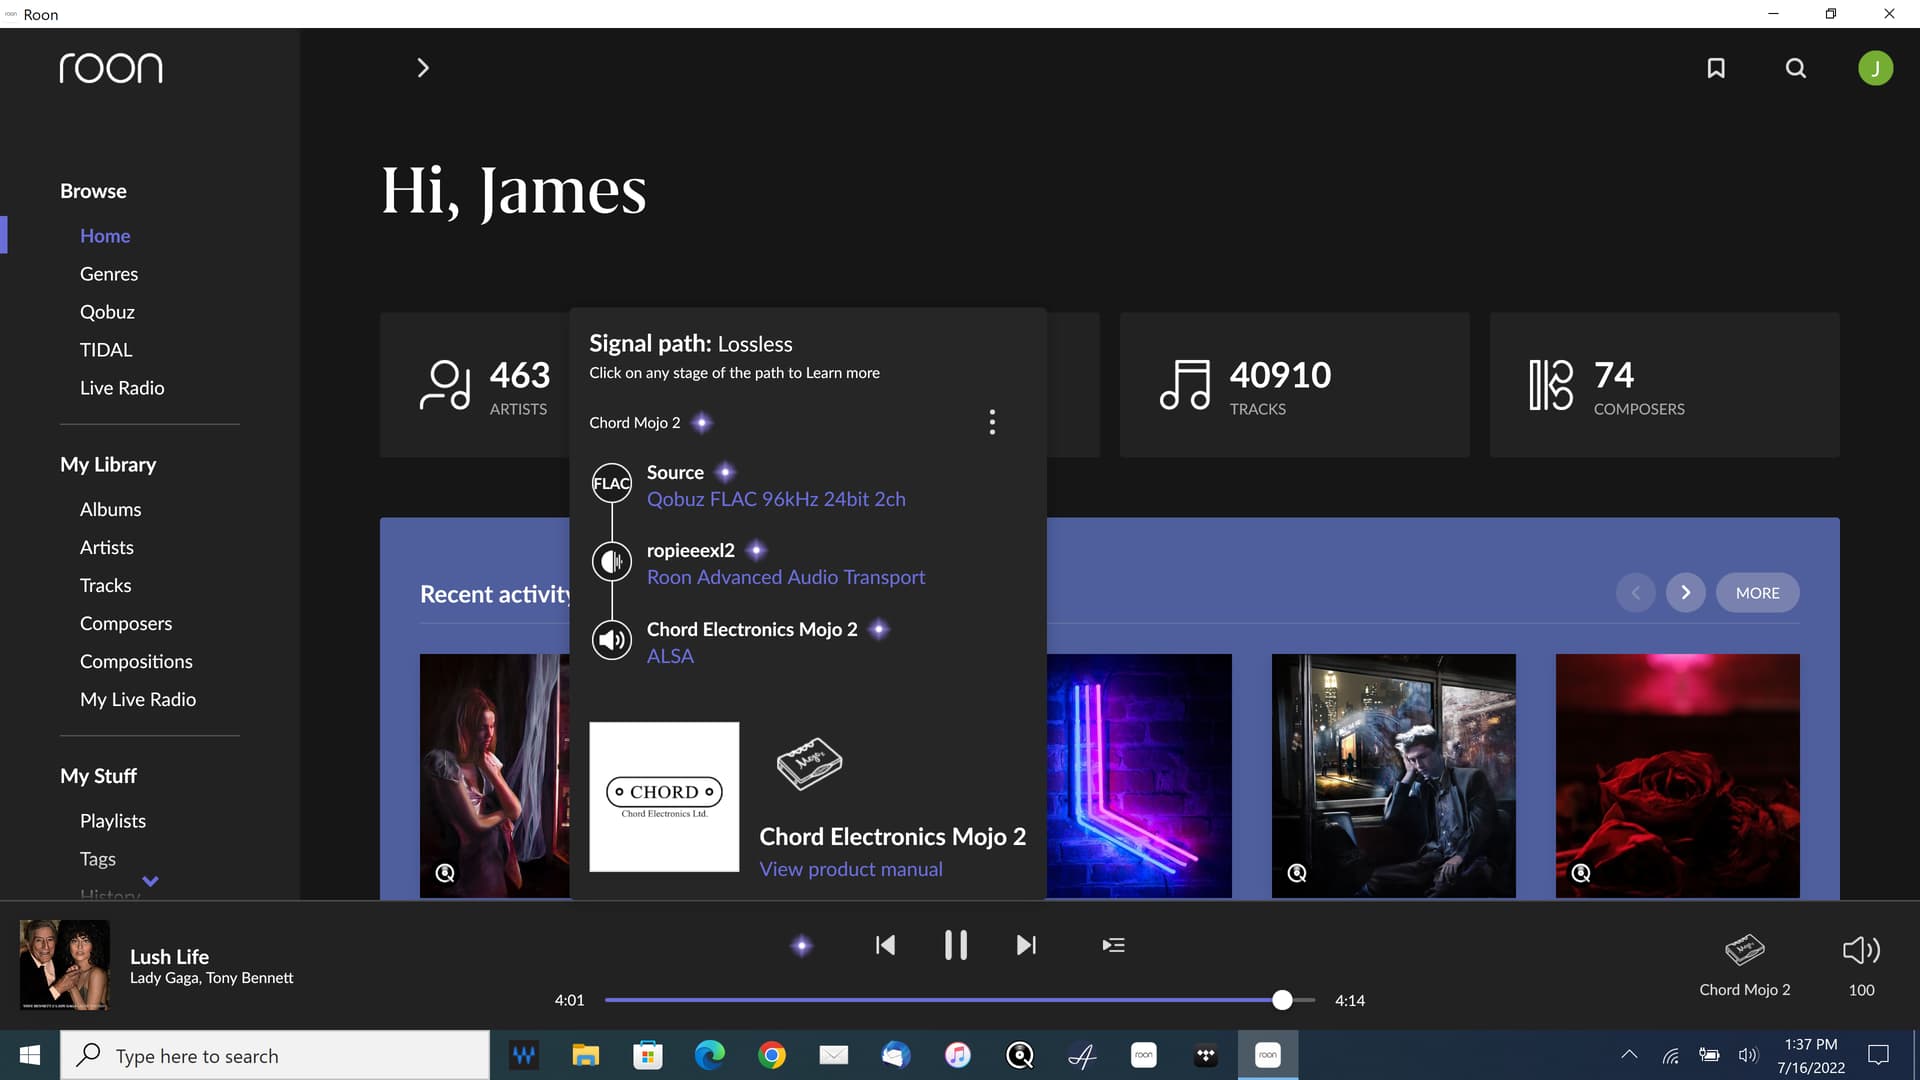Show hidden system tray icons

pyautogui.click(x=1629, y=1054)
